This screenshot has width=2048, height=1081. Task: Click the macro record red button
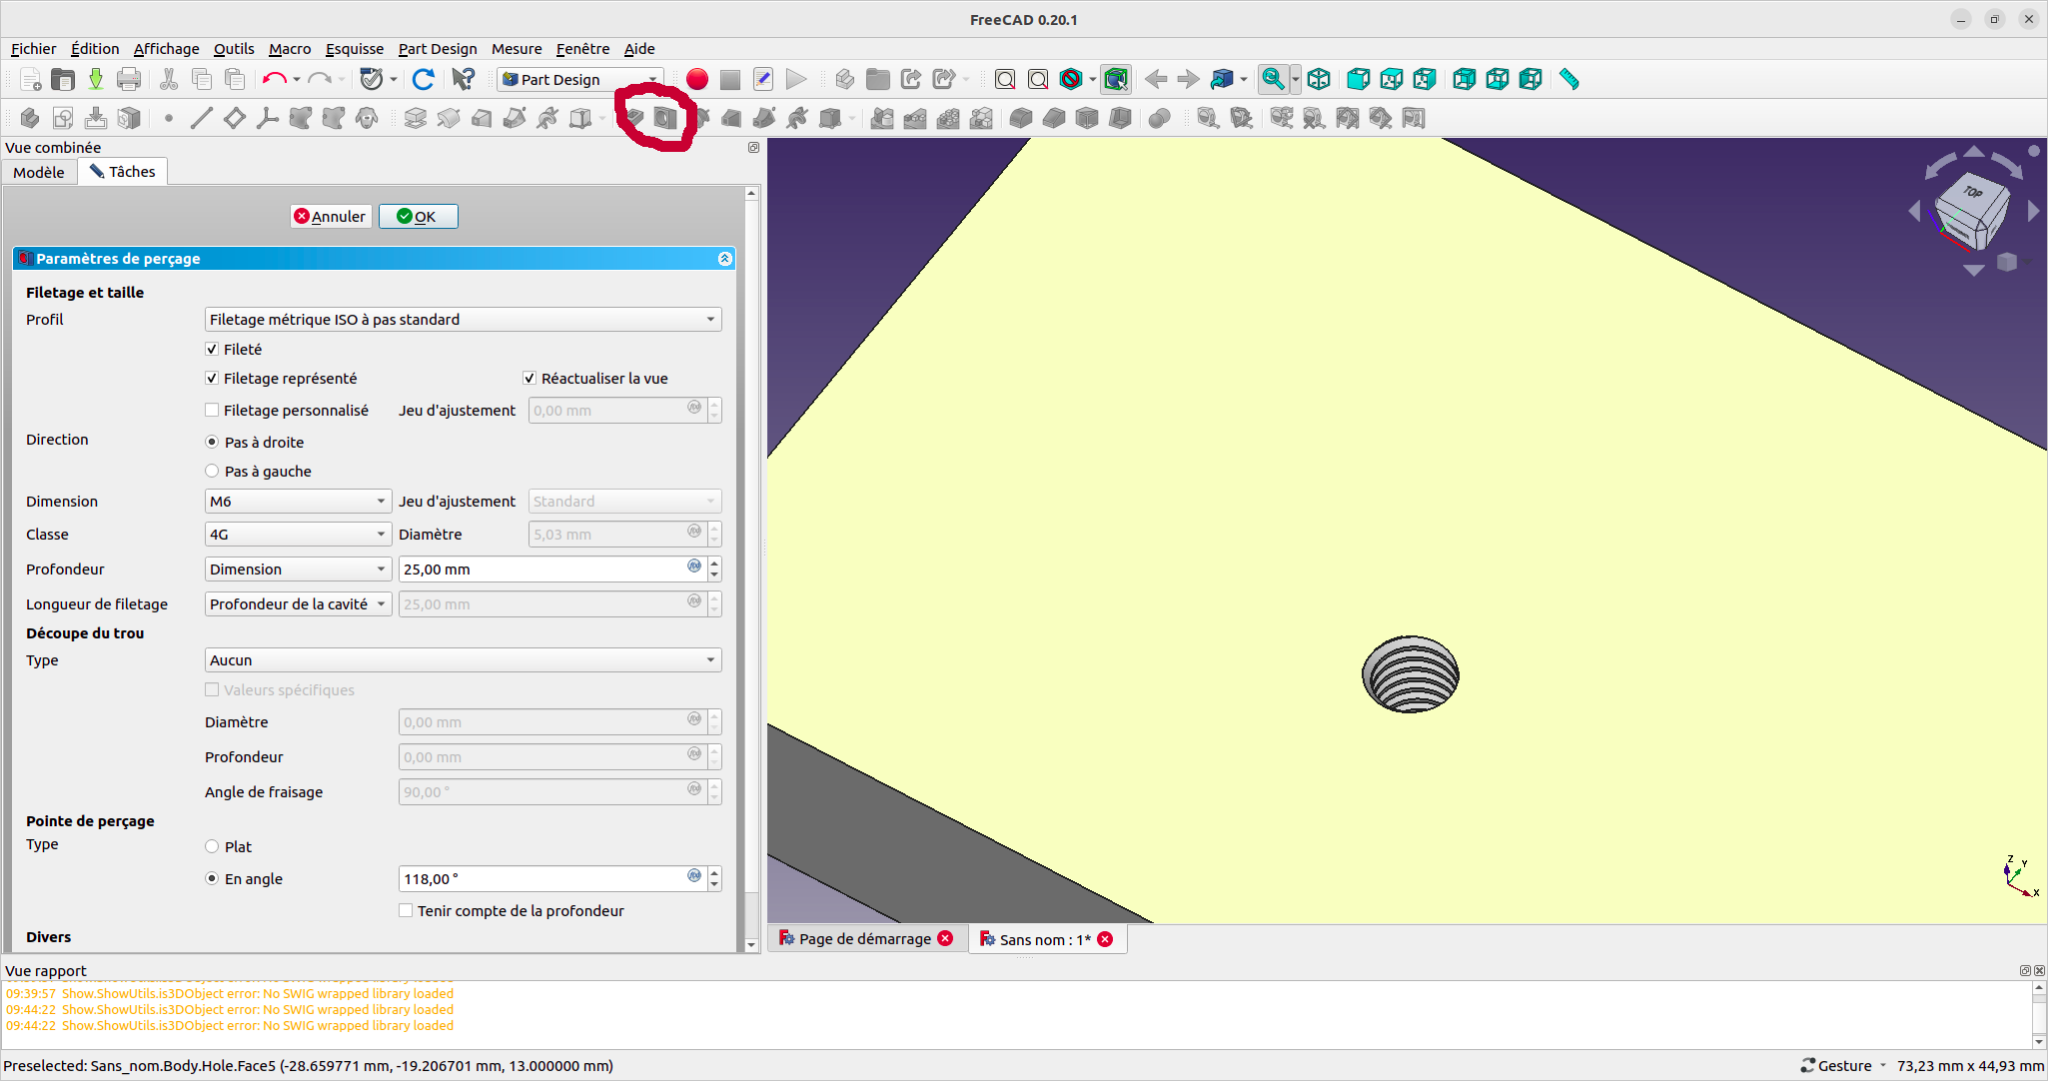[x=697, y=79]
